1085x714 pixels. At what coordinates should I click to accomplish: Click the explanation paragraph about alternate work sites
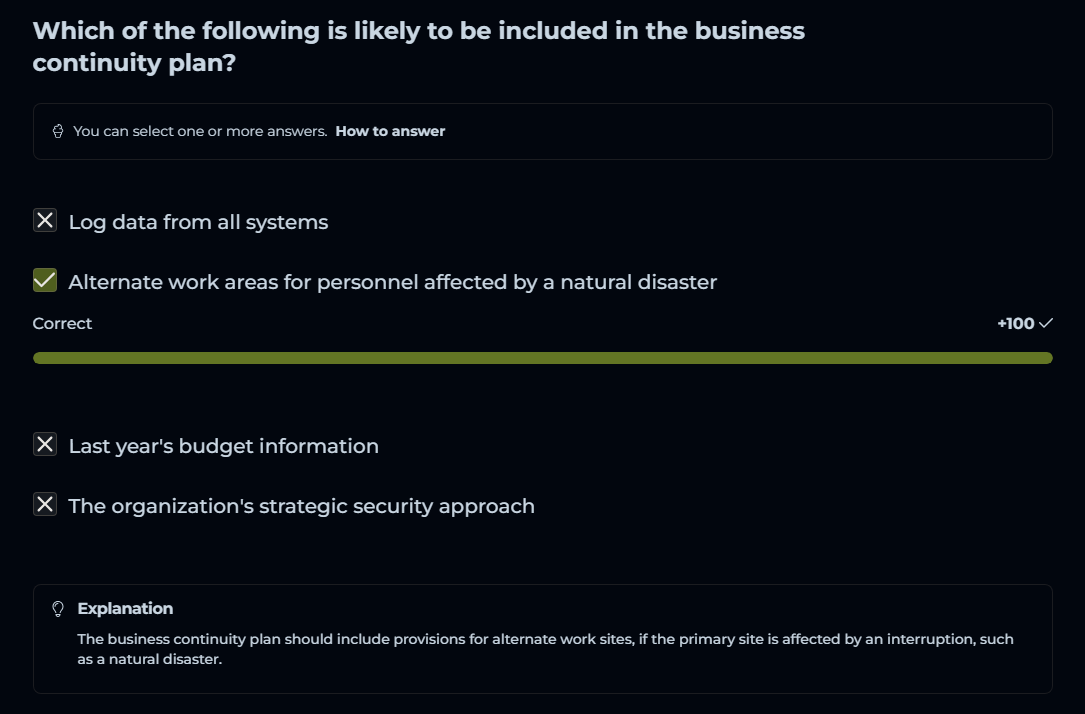pyautogui.click(x=545, y=649)
